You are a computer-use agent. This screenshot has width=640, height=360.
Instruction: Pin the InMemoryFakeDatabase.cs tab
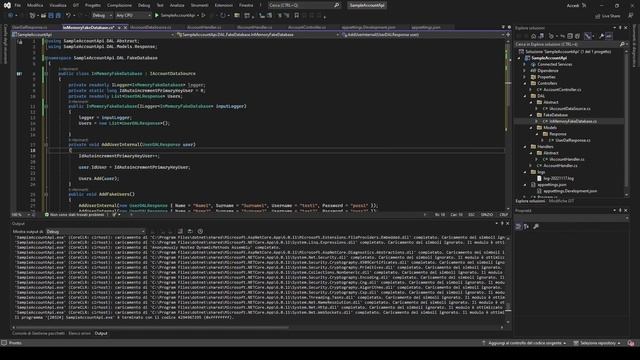[119, 27]
